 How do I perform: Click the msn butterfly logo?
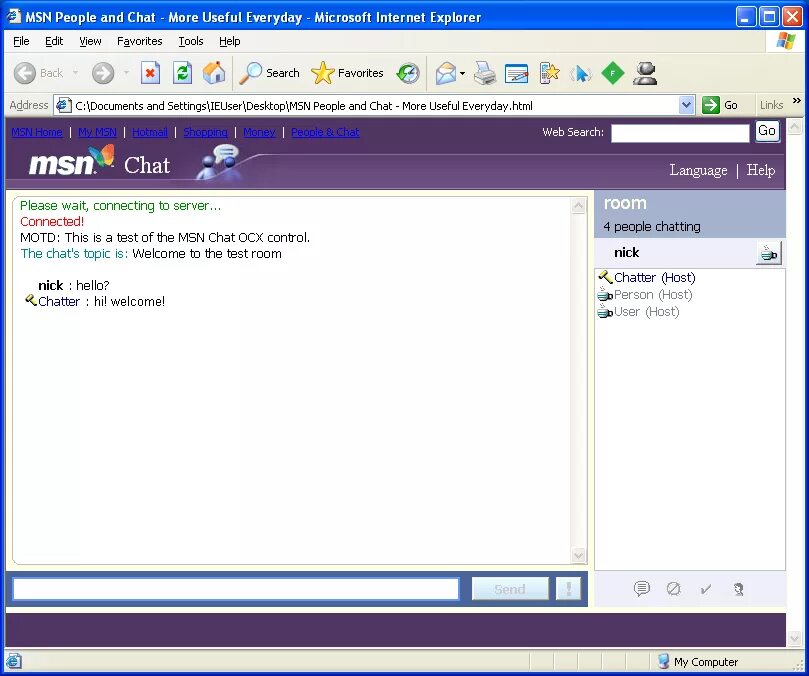(x=71, y=161)
